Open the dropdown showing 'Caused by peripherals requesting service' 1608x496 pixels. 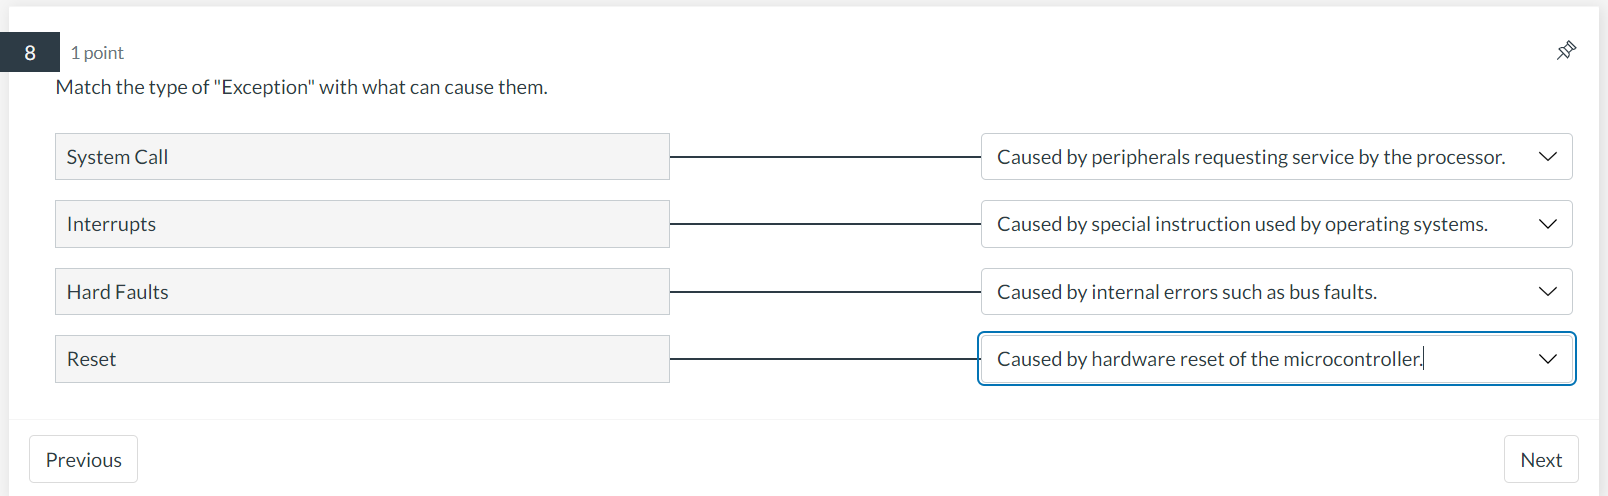click(x=1277, y=157)
